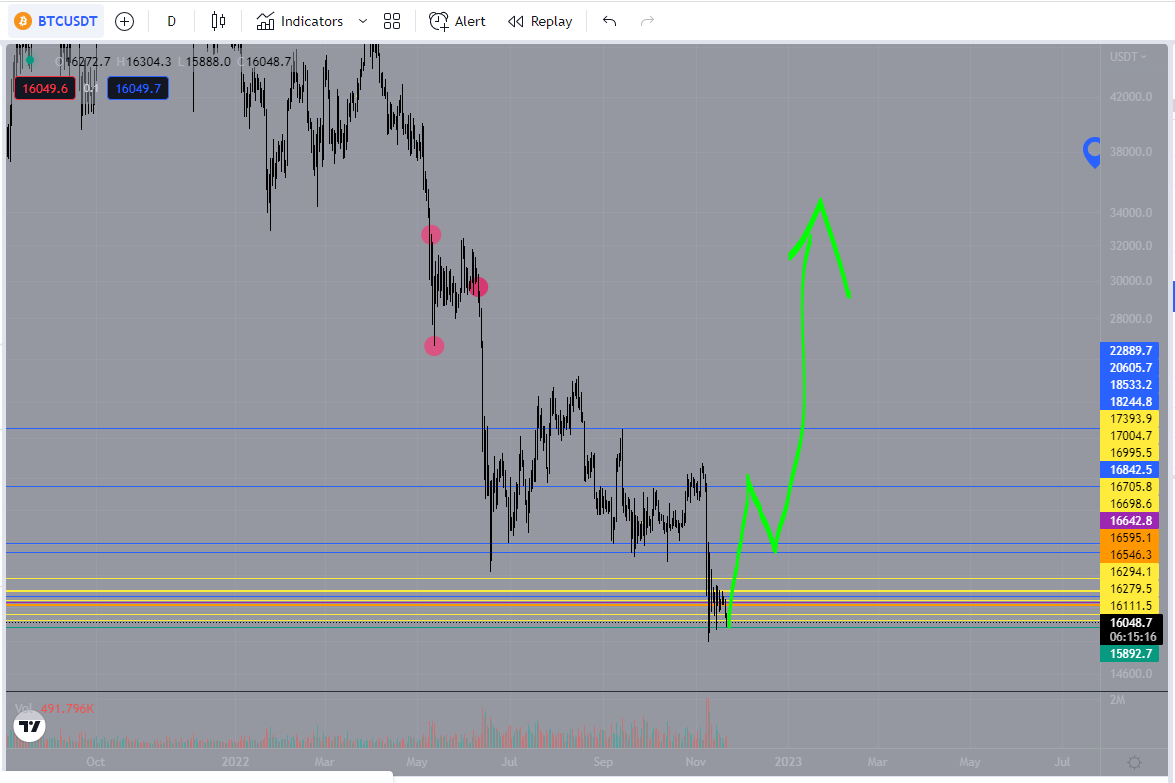Click the blue pin marker near 38000
1175x783 pixels.
click(1093, 152)
